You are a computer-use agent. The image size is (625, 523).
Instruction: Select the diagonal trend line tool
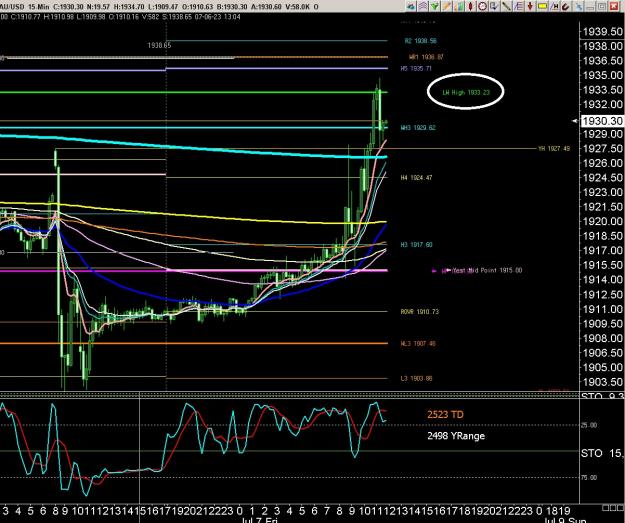point(506,6)
